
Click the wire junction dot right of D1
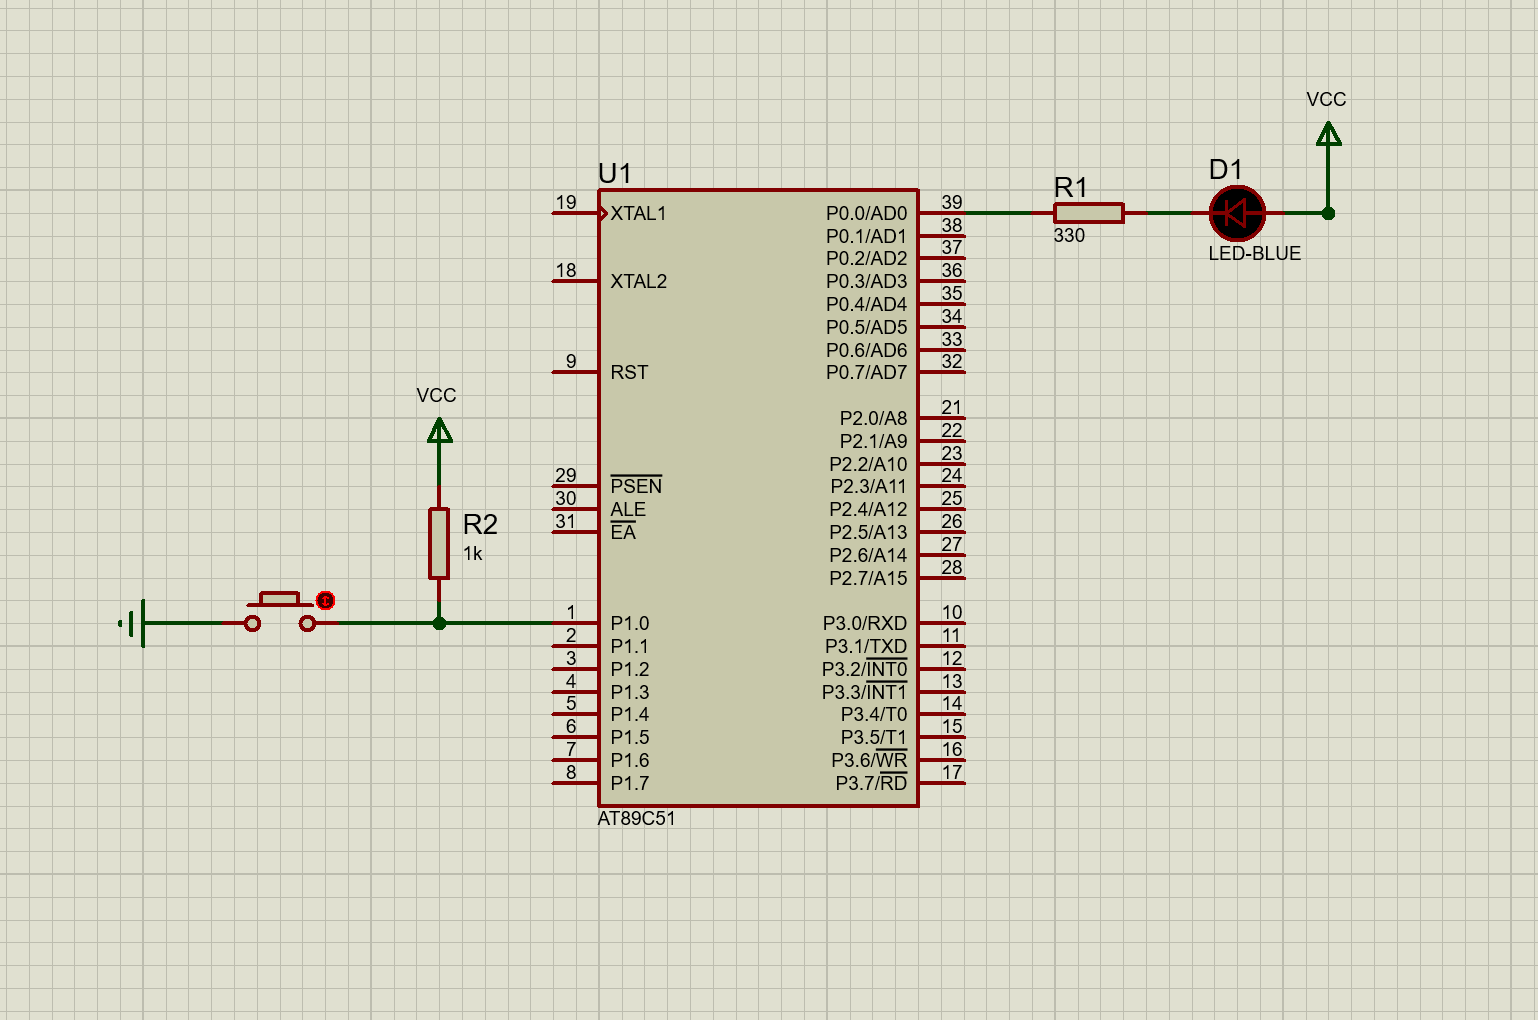1328,213
